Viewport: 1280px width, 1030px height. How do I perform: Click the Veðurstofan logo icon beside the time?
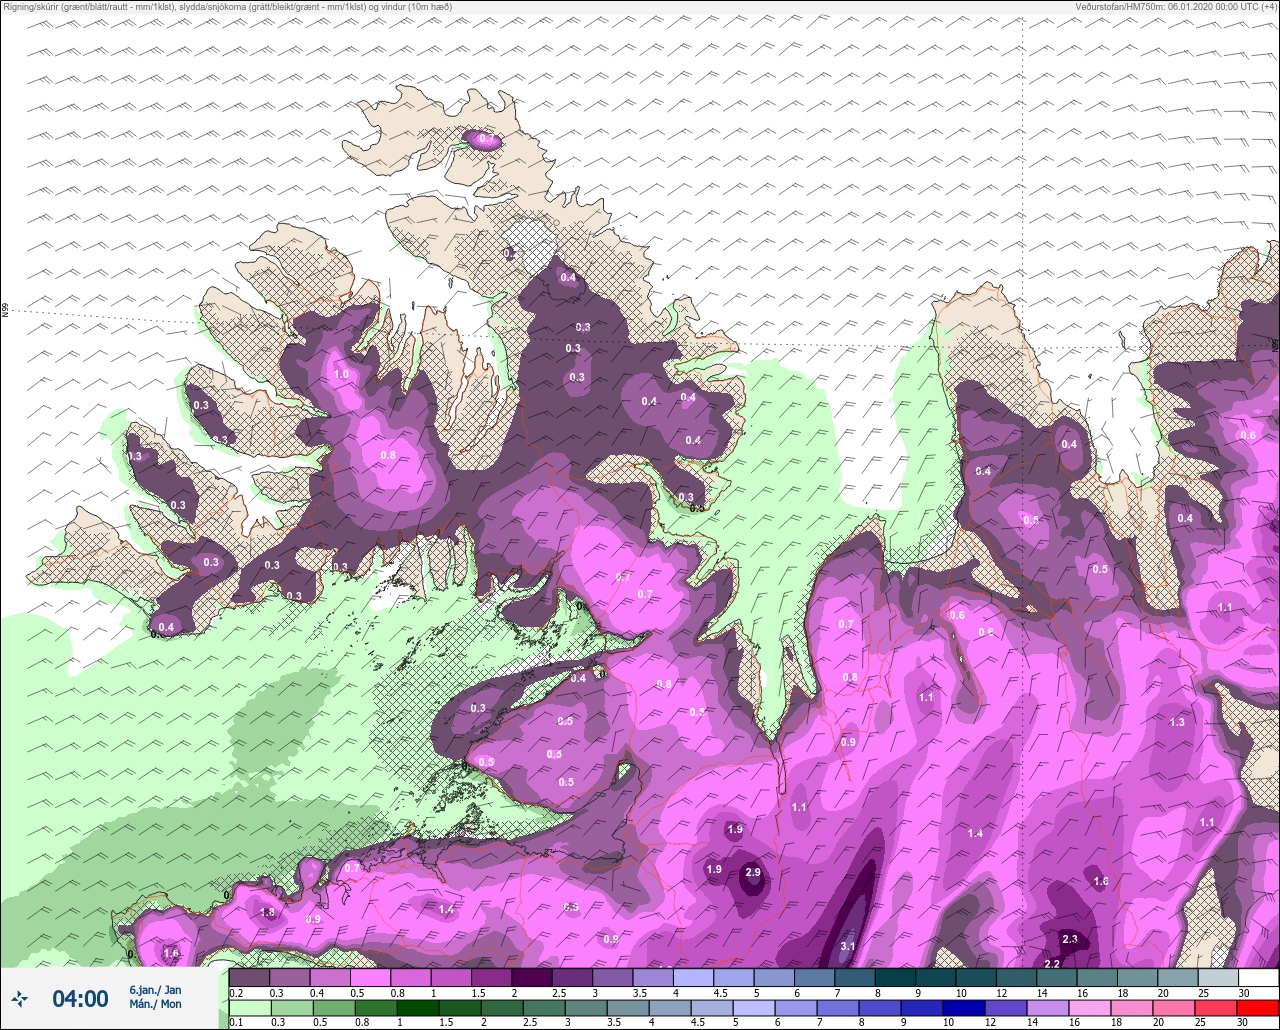20,998
